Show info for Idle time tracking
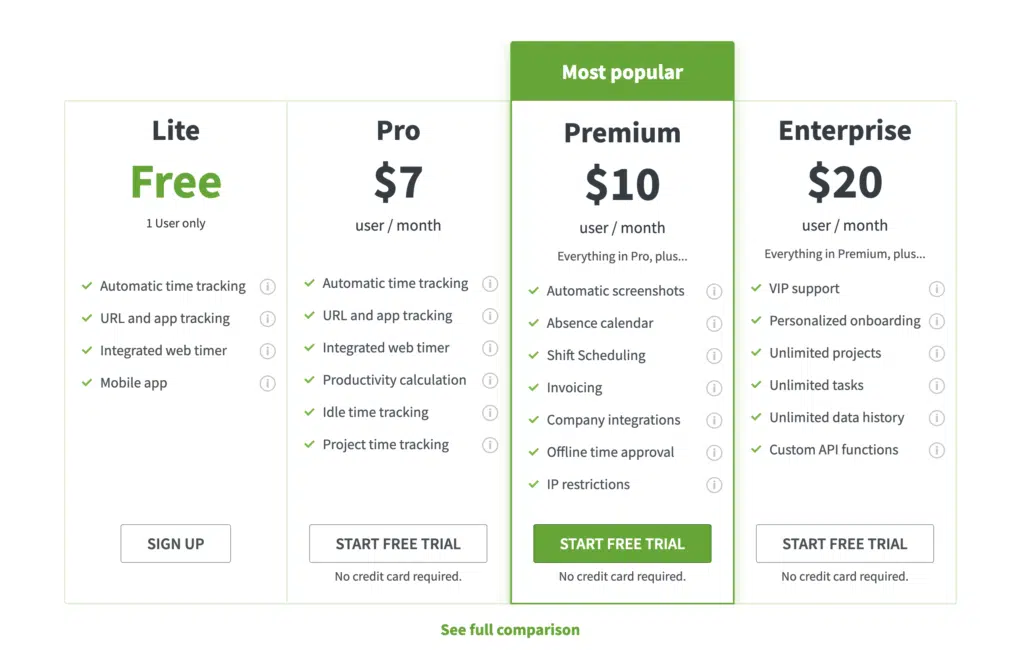The image size is (1024, 650). 490,413
